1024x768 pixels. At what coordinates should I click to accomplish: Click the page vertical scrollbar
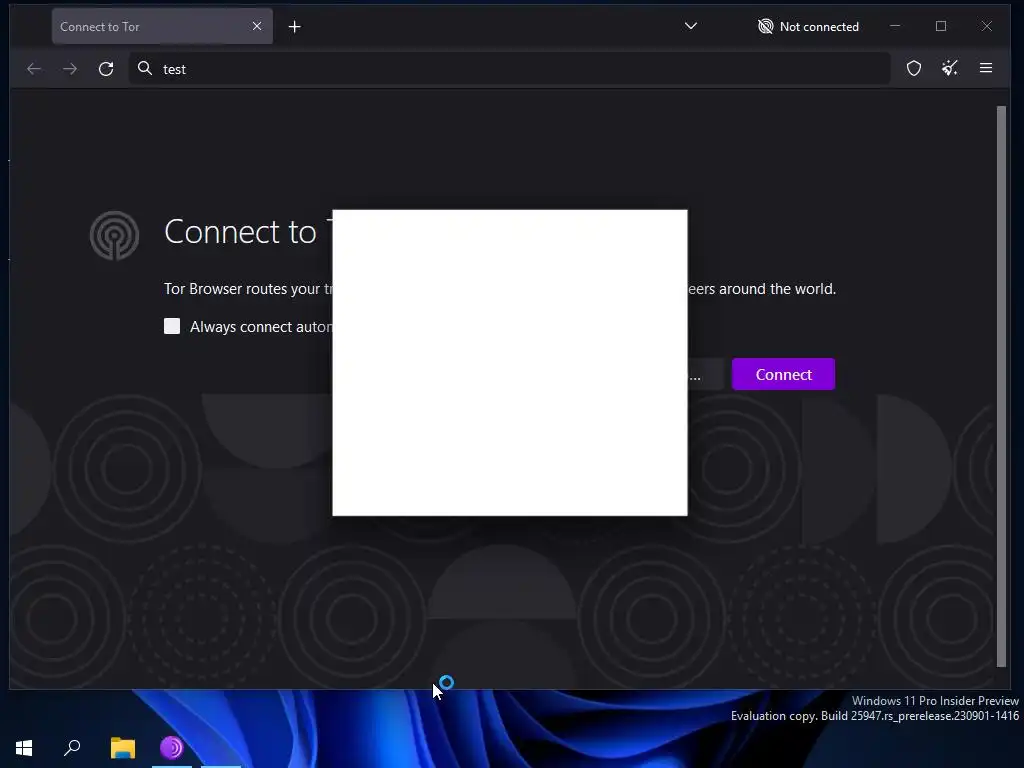coord(1001,387)
